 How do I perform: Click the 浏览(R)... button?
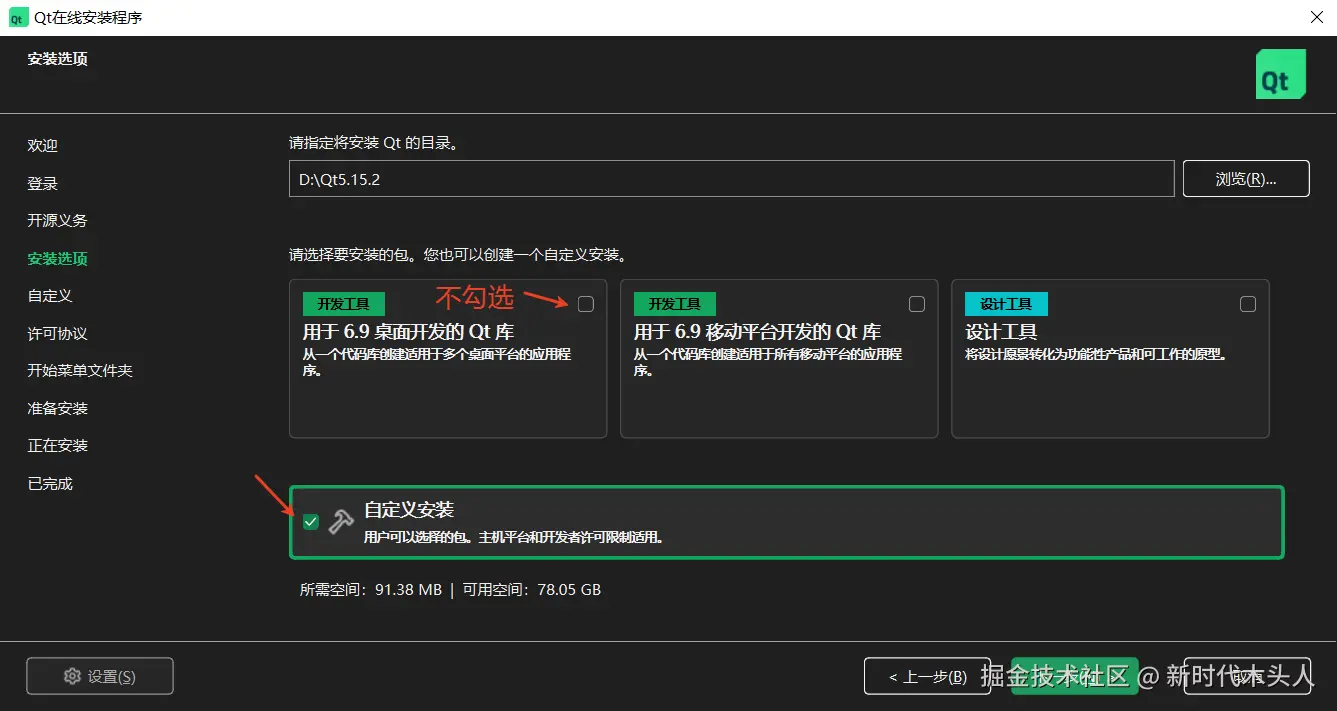[1246, 179]
